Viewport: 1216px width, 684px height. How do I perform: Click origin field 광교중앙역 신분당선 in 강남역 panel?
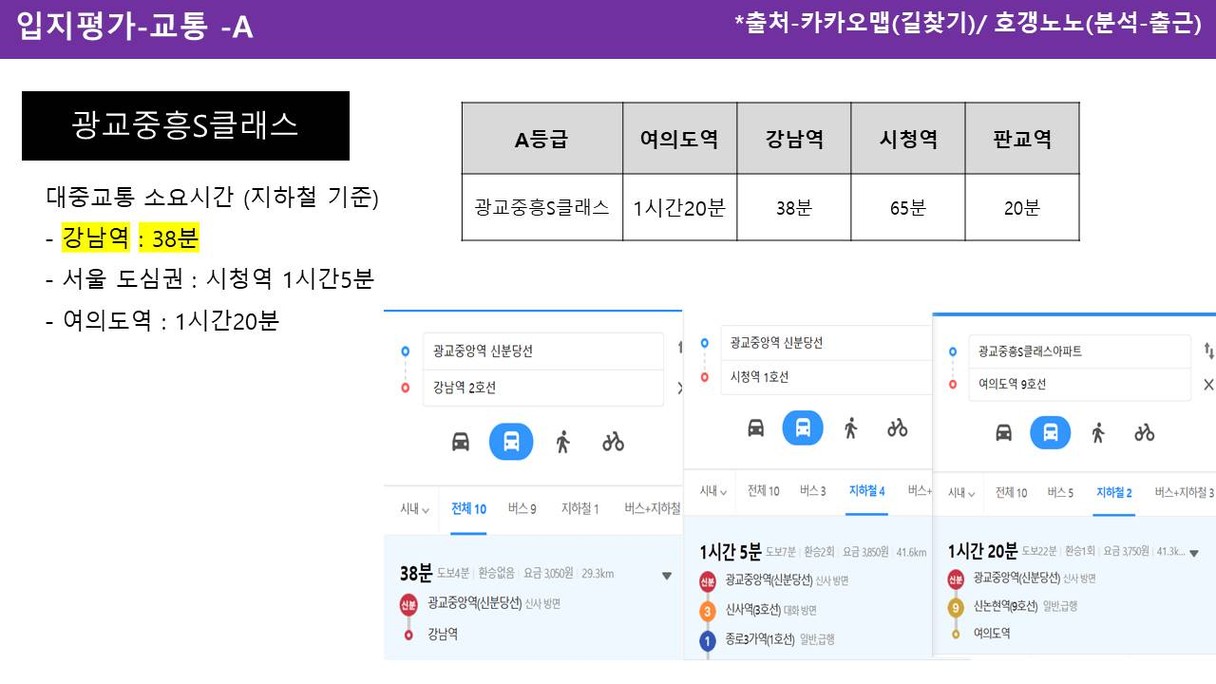pos(543,351)
